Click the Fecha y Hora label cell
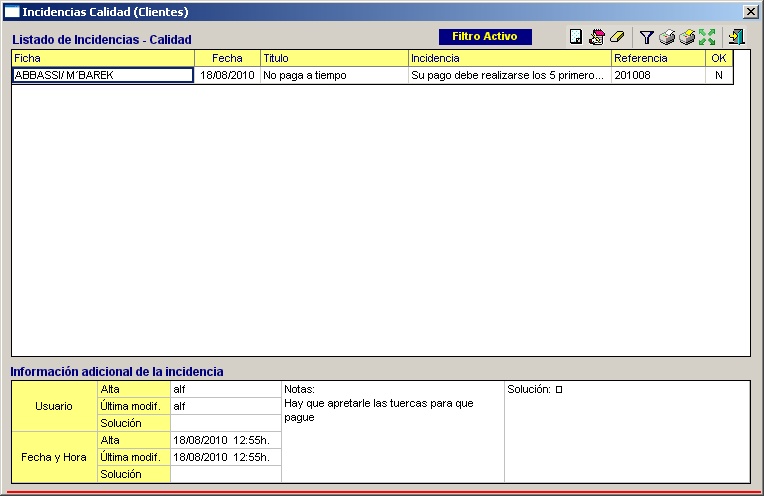 (x=54, y=457)
